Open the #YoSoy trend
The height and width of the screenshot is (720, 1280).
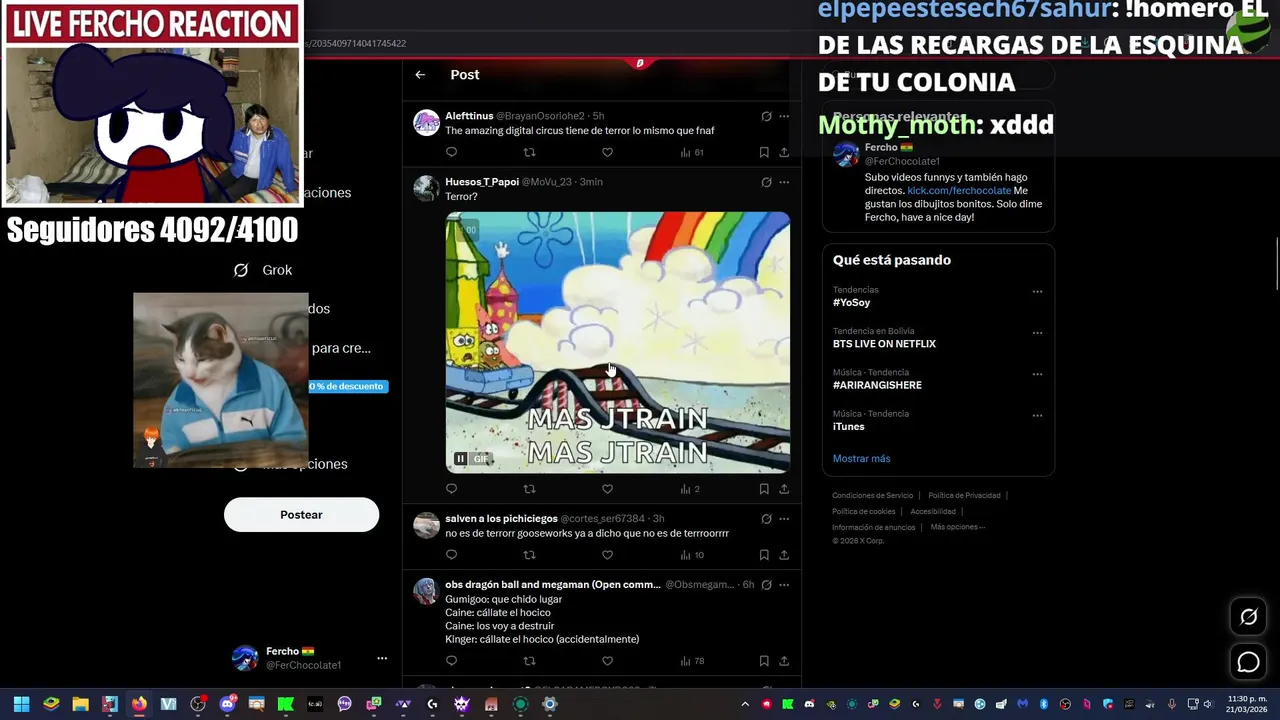852,303
